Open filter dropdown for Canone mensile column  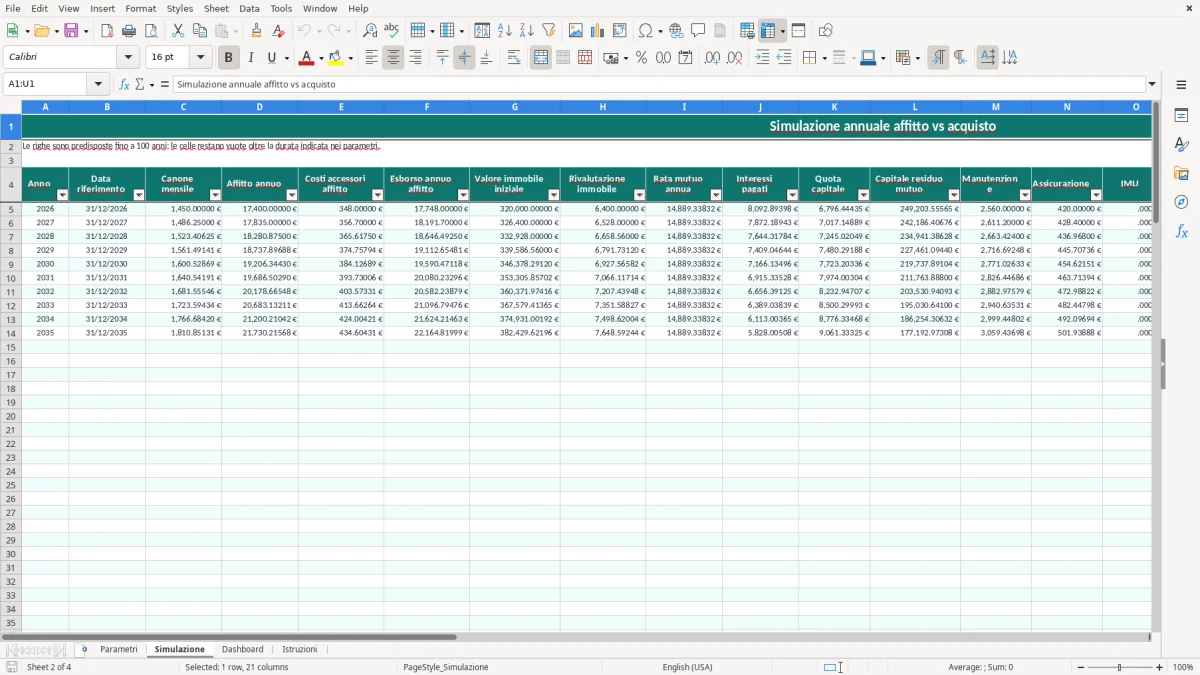[x=214, y=195]
